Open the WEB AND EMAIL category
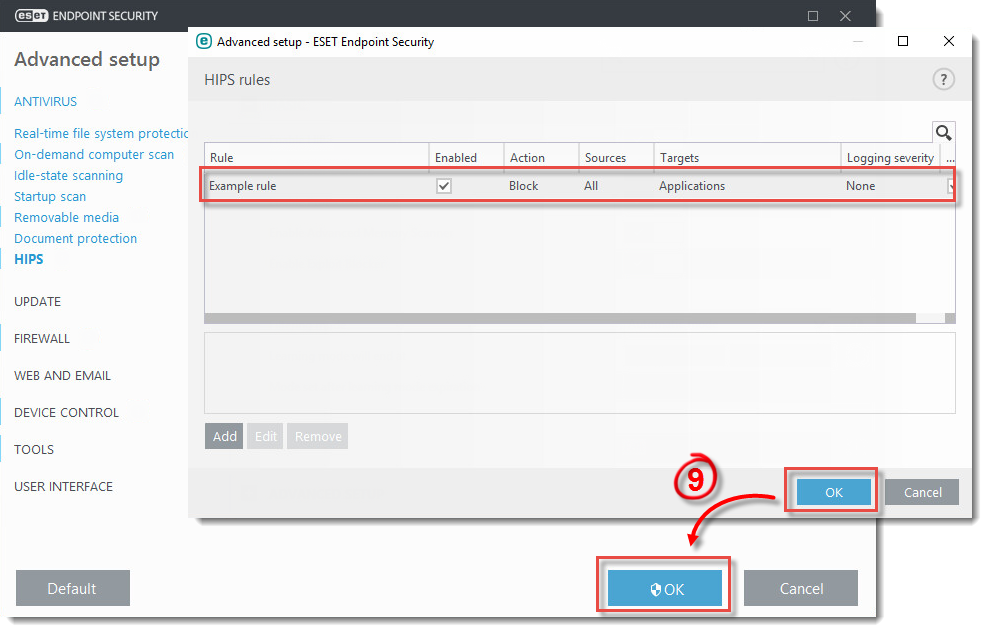Viewport: 981px width, 626px height. point(62,375)
